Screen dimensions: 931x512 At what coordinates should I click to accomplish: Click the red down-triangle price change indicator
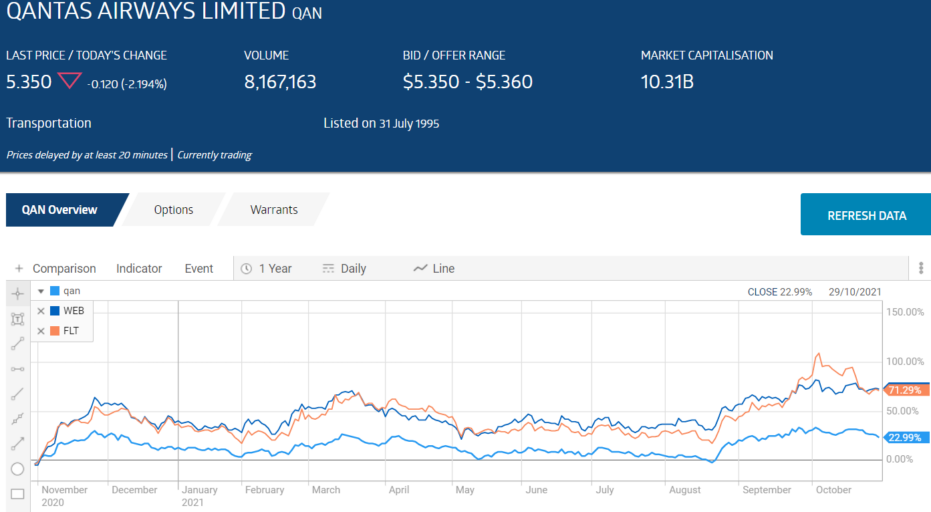[69, 80]
